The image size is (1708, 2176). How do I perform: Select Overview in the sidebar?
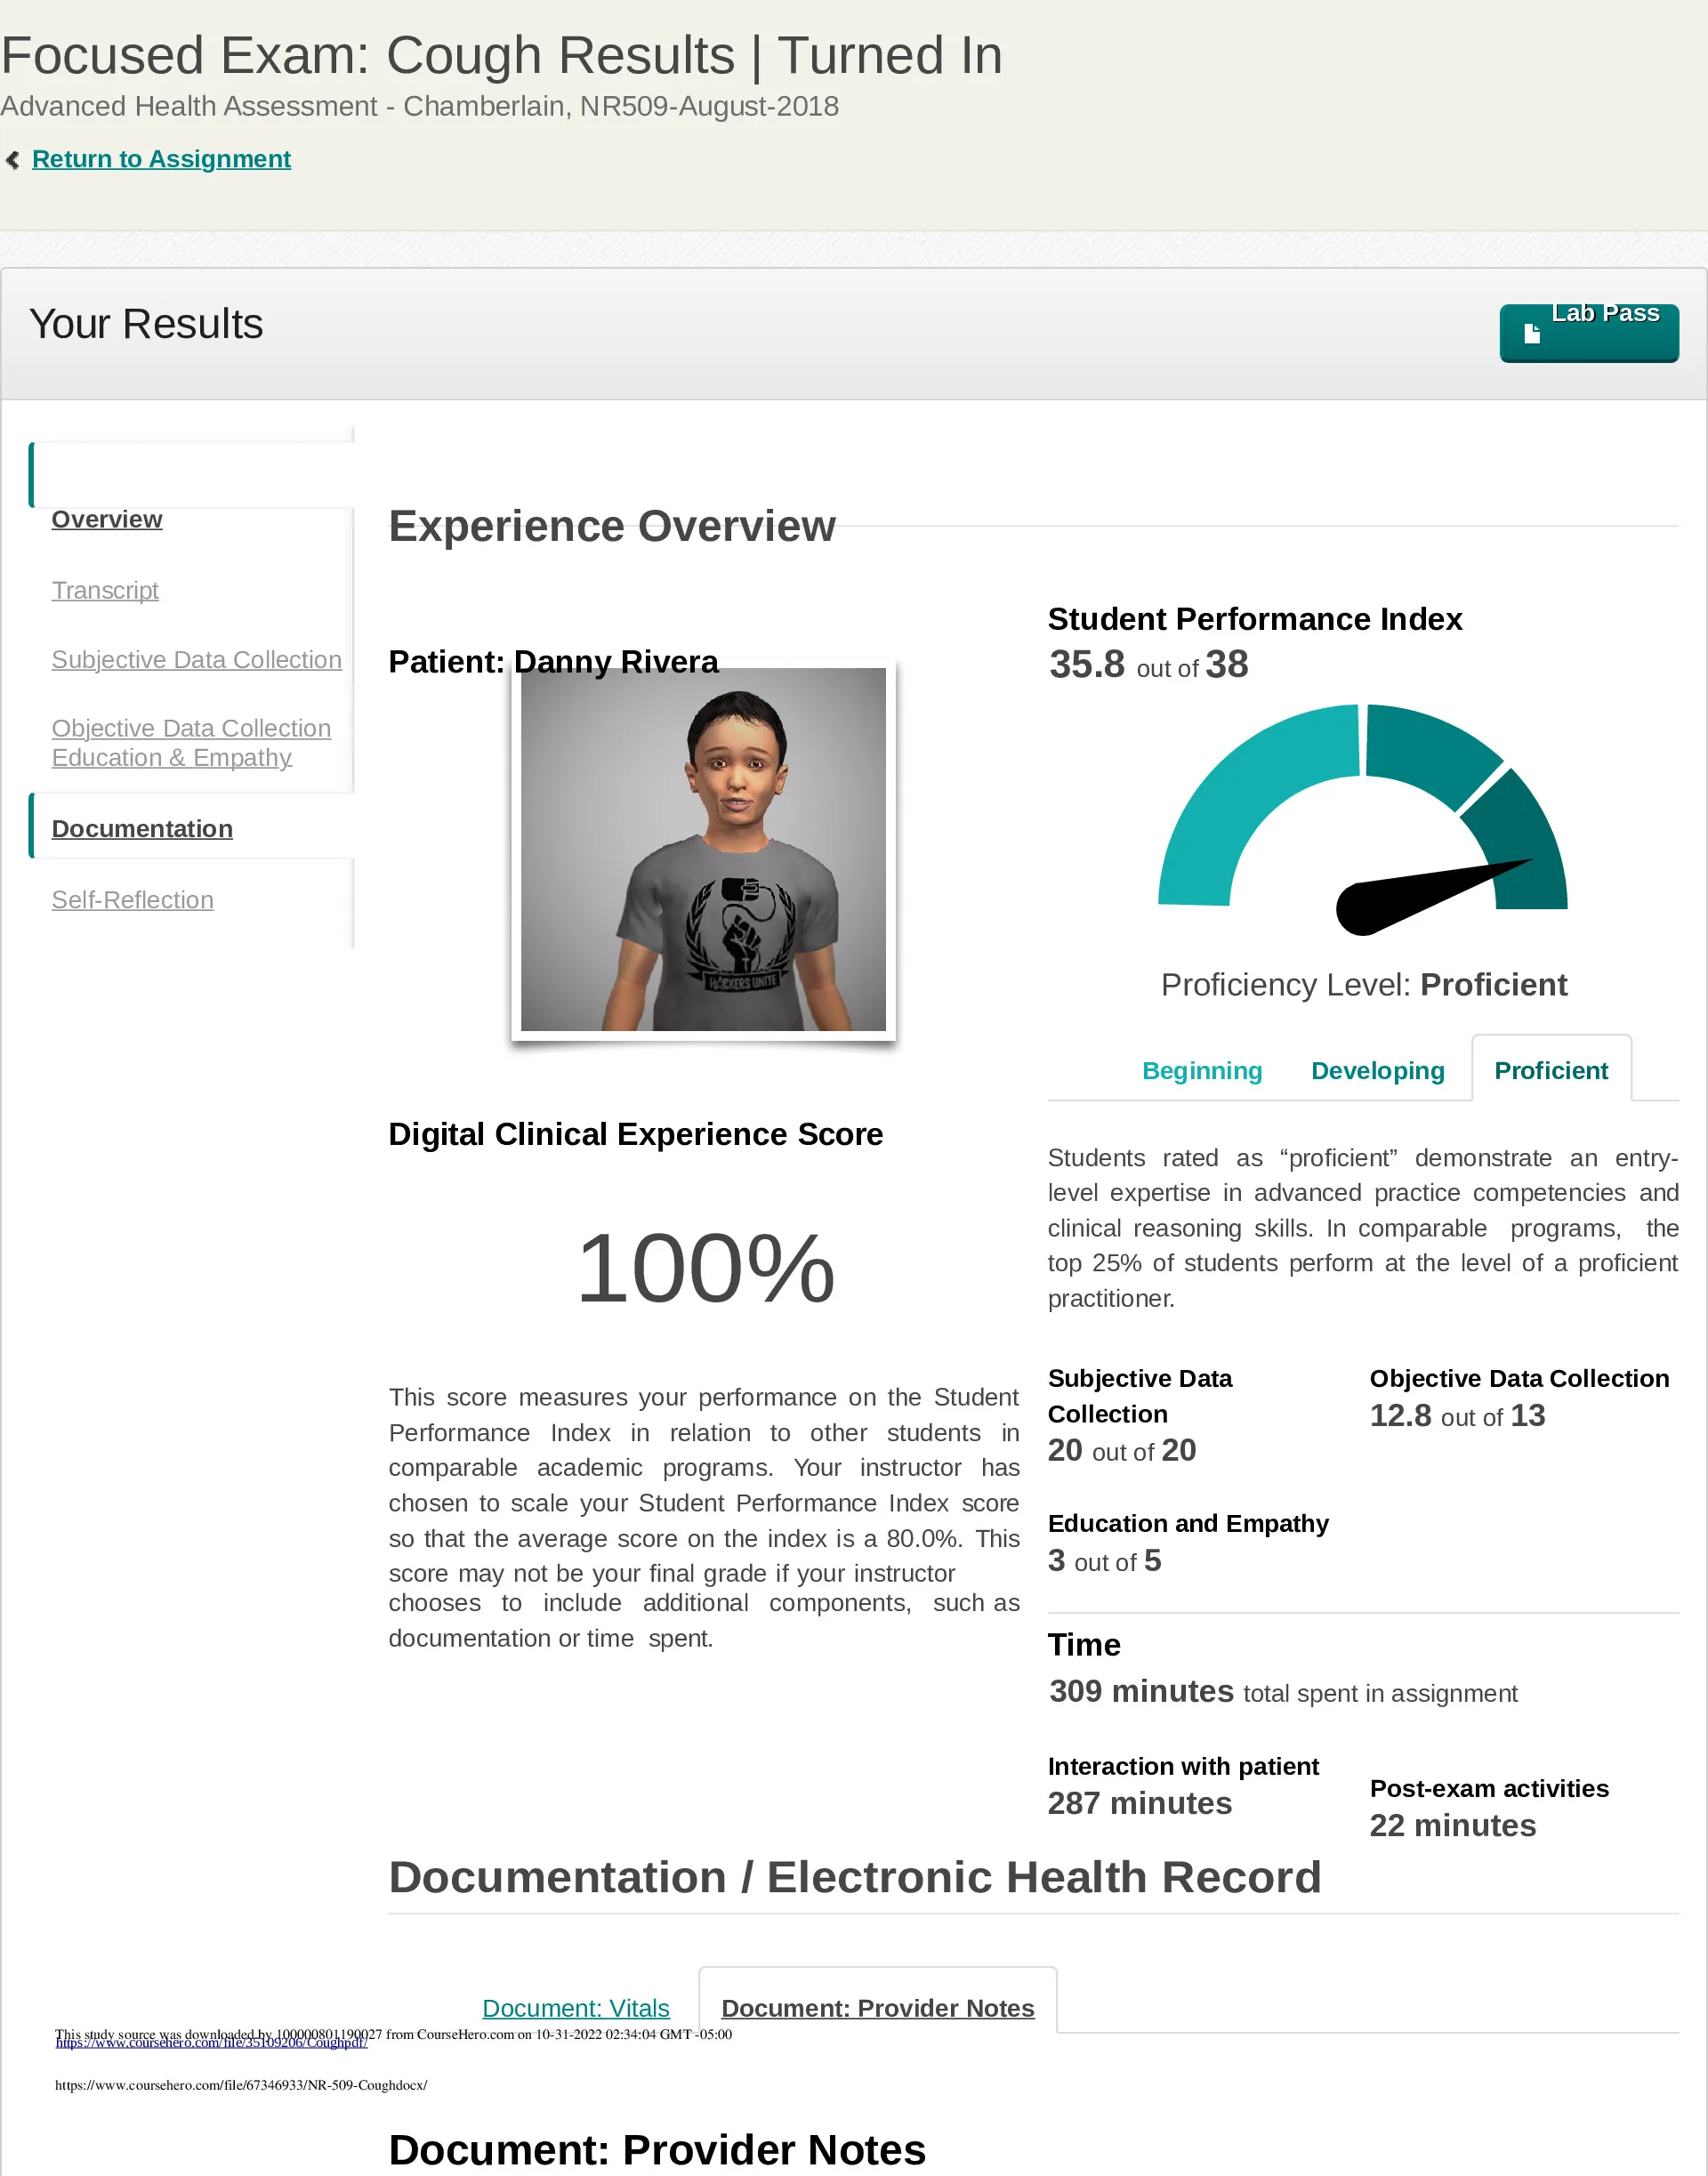[107, 519]
